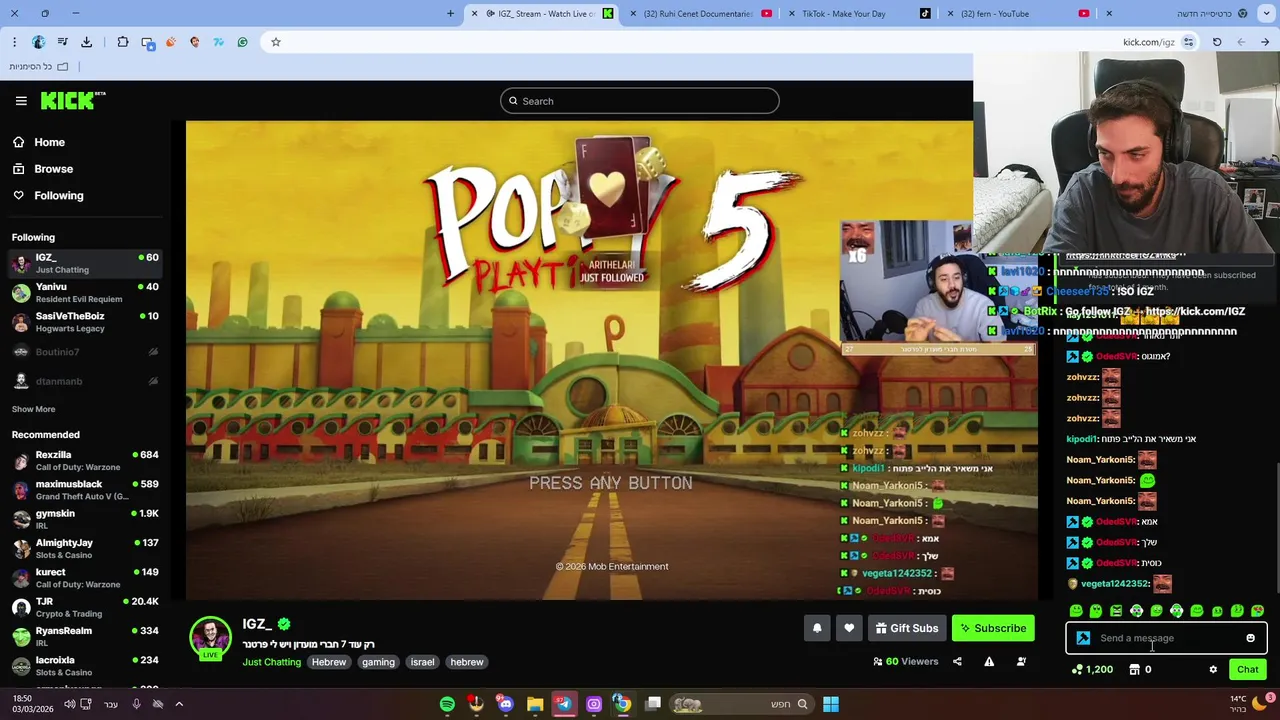Expand the system tray overflow chevron
The height and width of the screenshot is (720, 1280).
(x=179, y=704)
